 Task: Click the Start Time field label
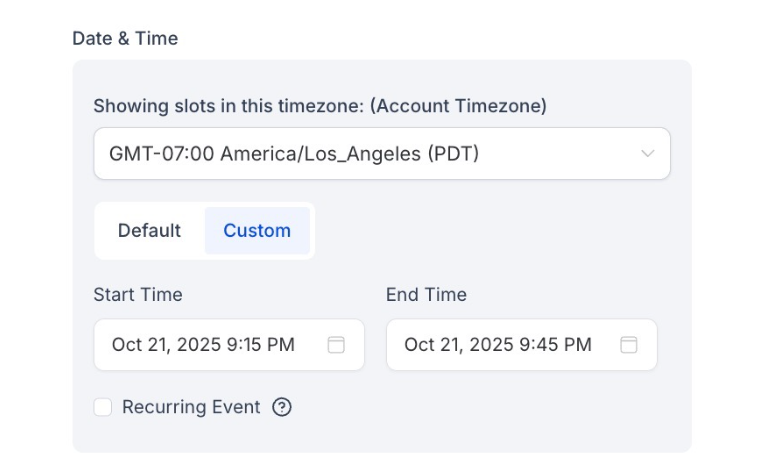pyautogui.click(x=138, y=295)
